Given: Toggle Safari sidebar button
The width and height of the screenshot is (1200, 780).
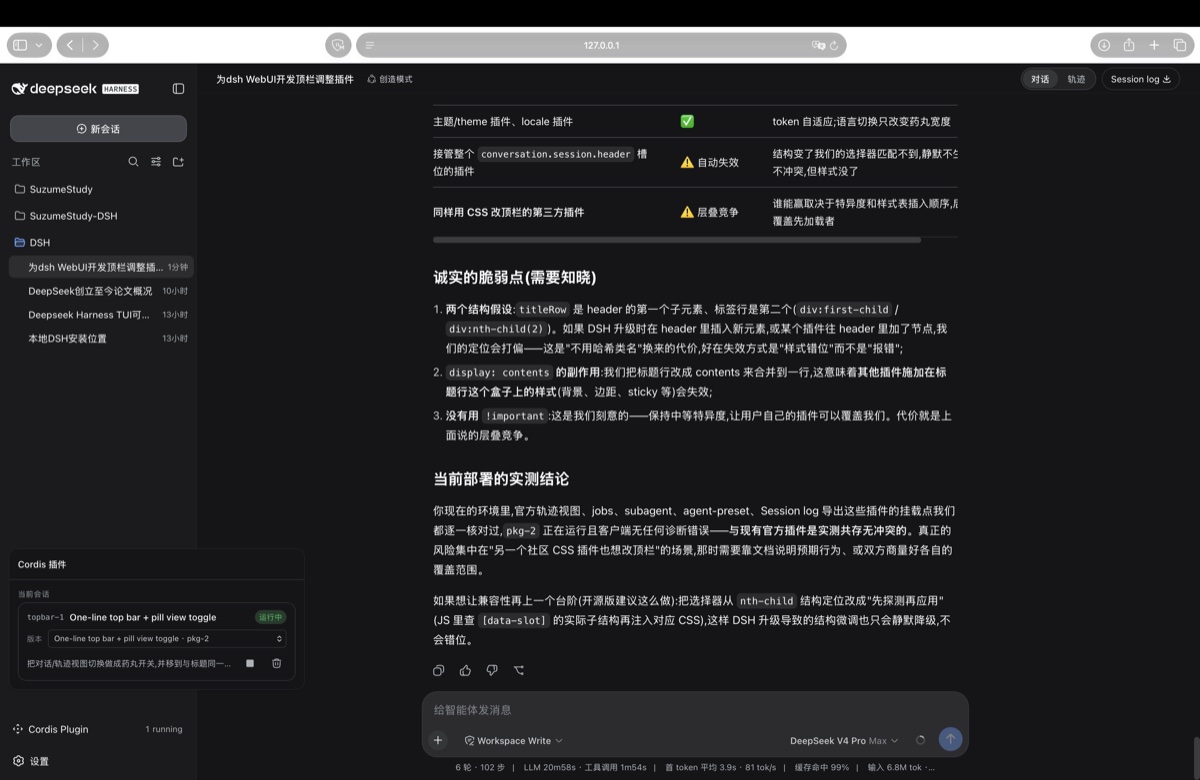Looking at the screenshot, I should pyautogui.click(x=21, y=45).
